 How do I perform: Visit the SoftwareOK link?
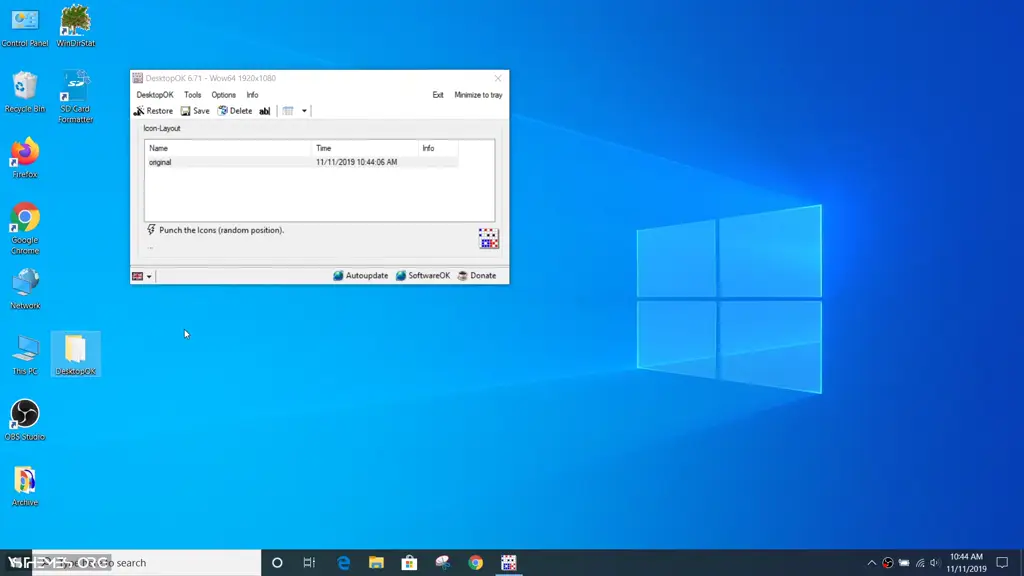pyautogui.click(x=423, y=276)
